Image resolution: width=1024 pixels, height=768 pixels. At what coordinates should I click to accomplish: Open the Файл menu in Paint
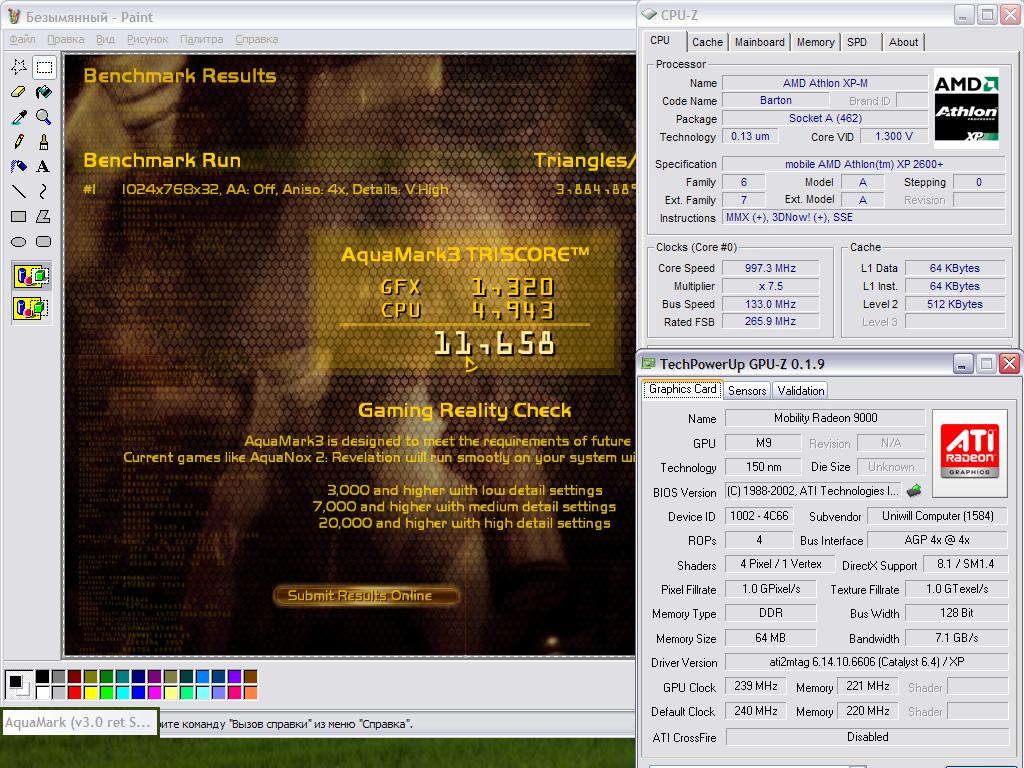click(x=22, y=39)
